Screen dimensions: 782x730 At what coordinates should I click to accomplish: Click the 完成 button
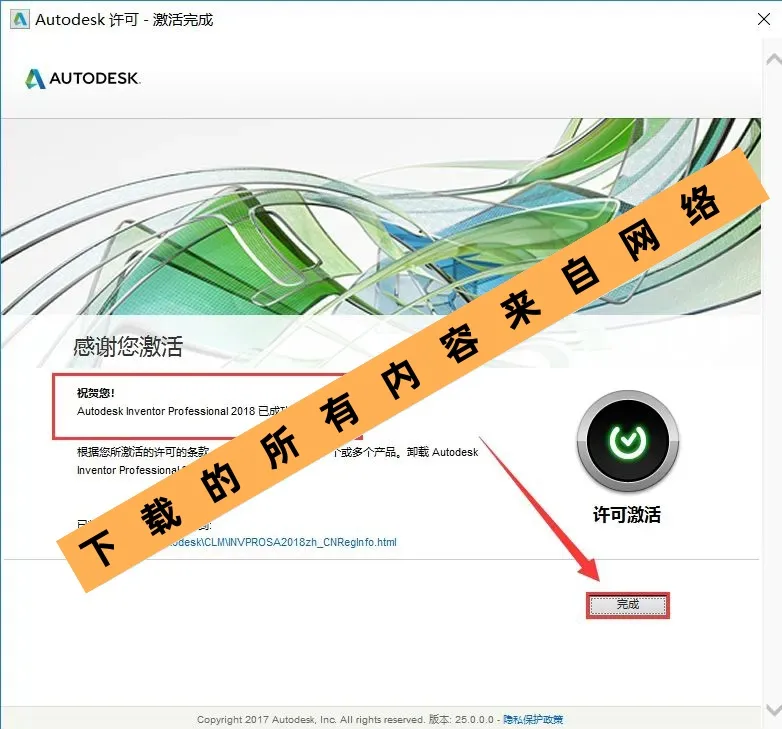pyautogui.click(x=627, y=605)
